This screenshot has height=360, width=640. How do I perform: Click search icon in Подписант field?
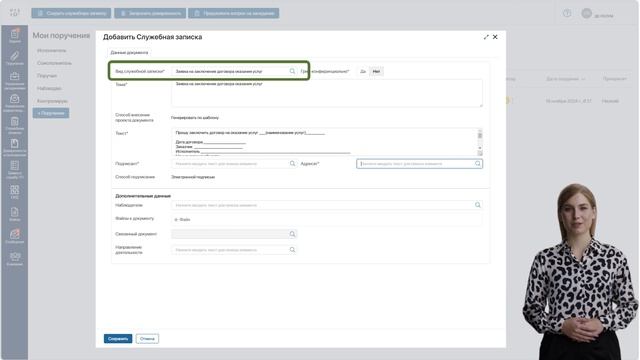click(x=292, y=164)
